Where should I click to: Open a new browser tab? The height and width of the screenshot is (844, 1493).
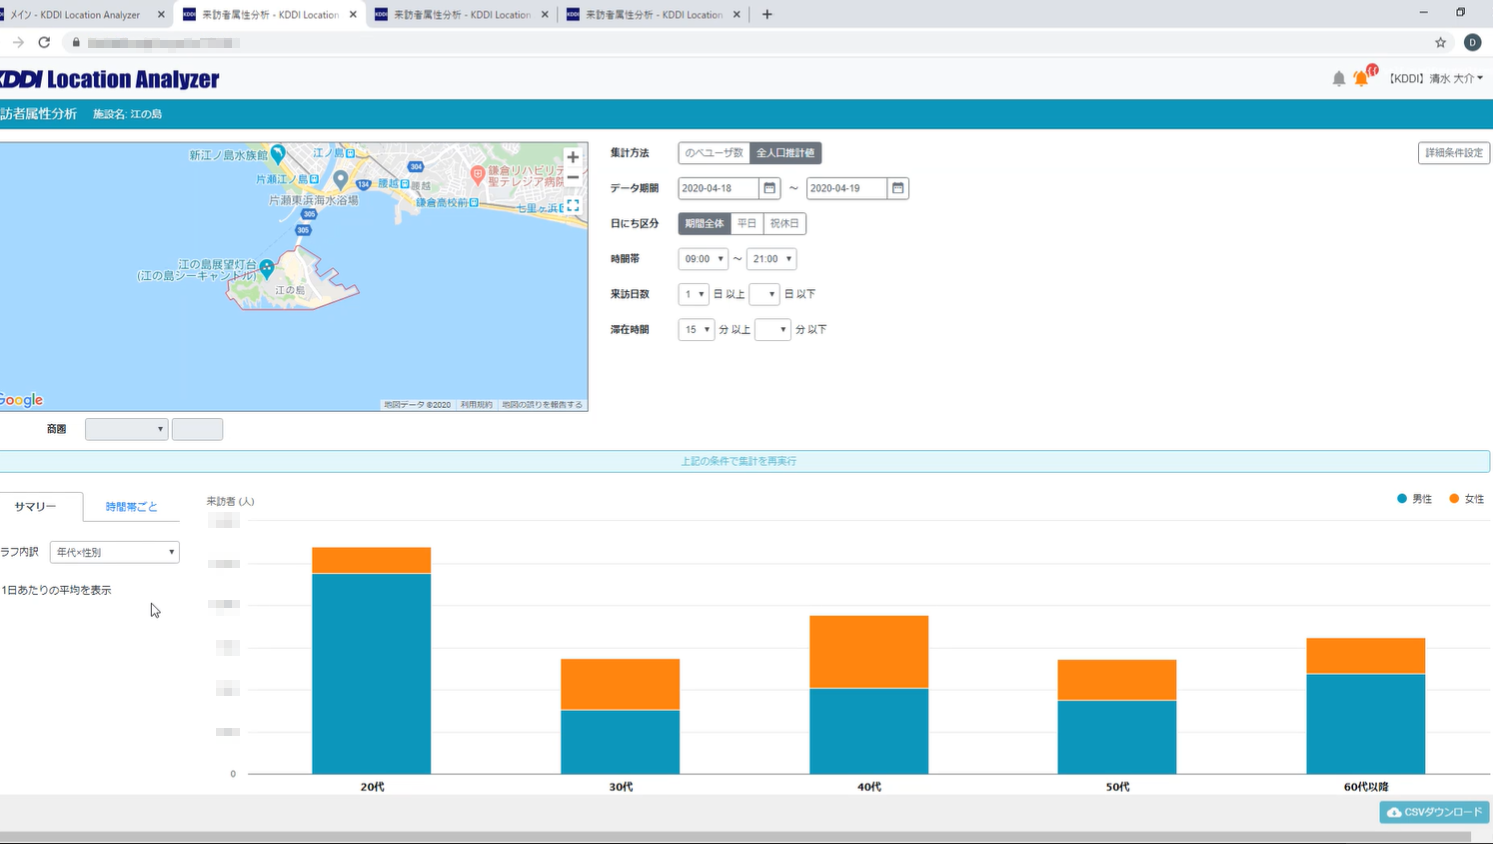click(x=767, y=14)
